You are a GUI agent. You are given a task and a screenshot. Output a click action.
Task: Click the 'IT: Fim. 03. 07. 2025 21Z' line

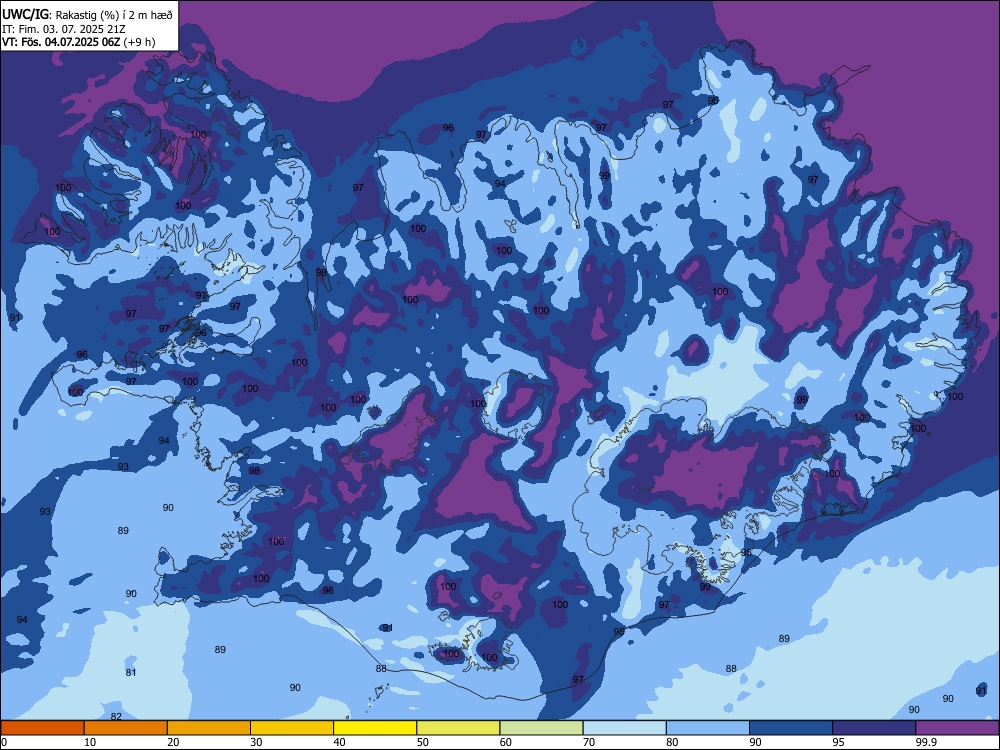[x=64, y=29]
